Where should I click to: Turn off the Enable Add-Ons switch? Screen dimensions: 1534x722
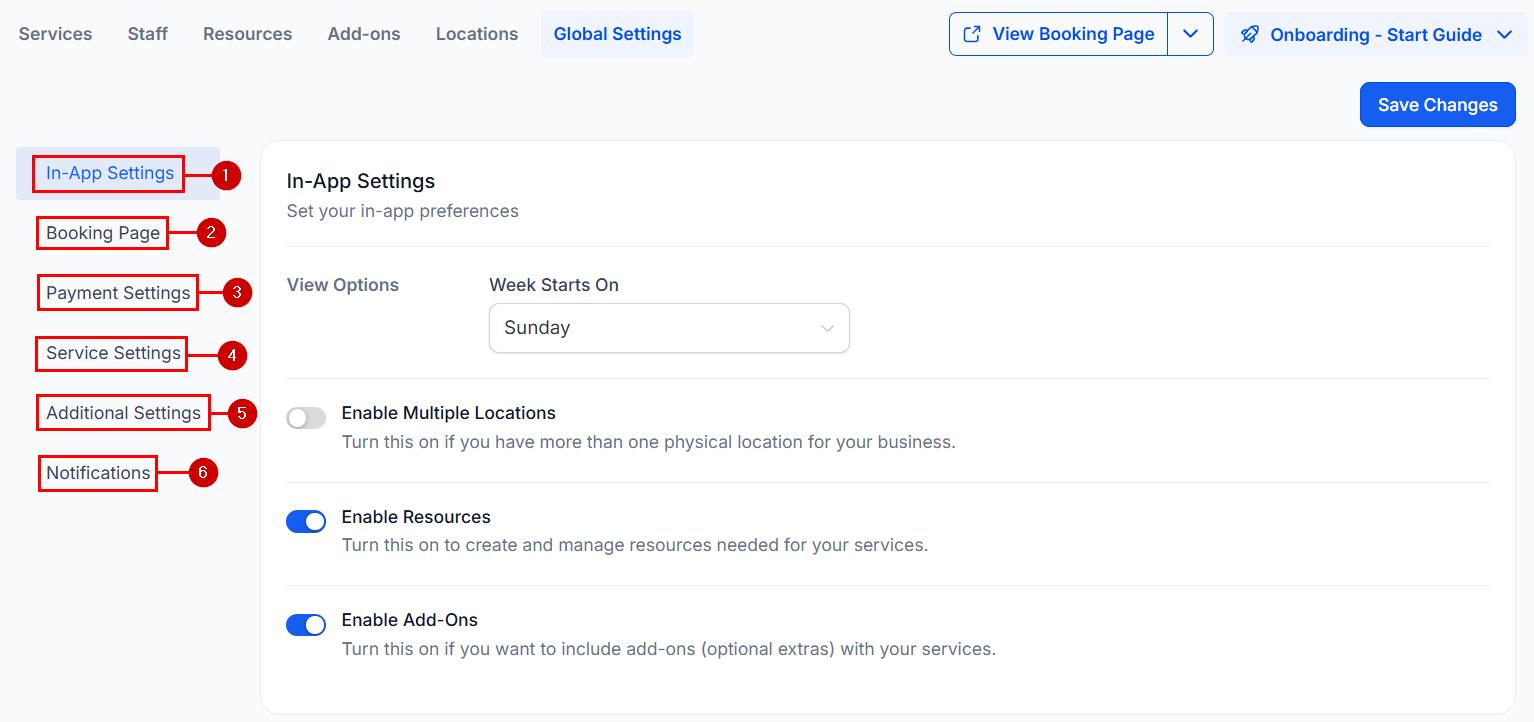click(x=306, y=624)
